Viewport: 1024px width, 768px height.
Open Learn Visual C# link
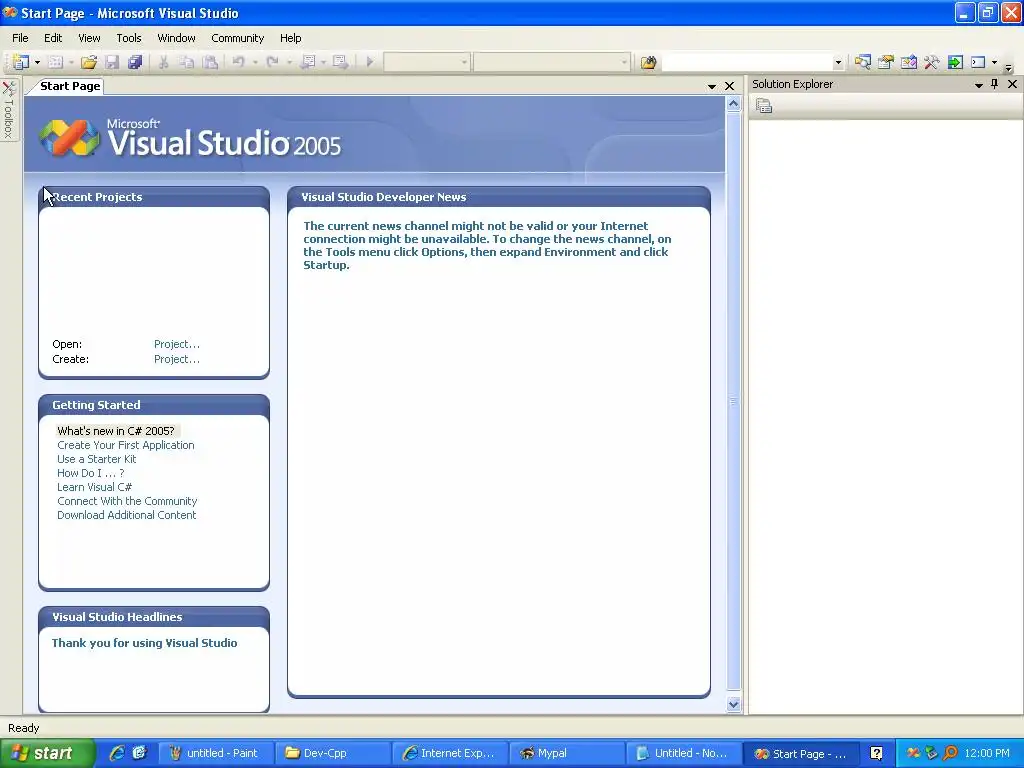click(x=94, y=487)
